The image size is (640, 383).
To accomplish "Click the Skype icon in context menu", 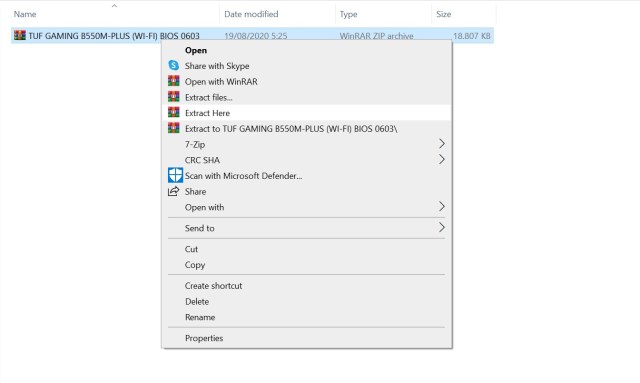I will click(x=173, y=65).
